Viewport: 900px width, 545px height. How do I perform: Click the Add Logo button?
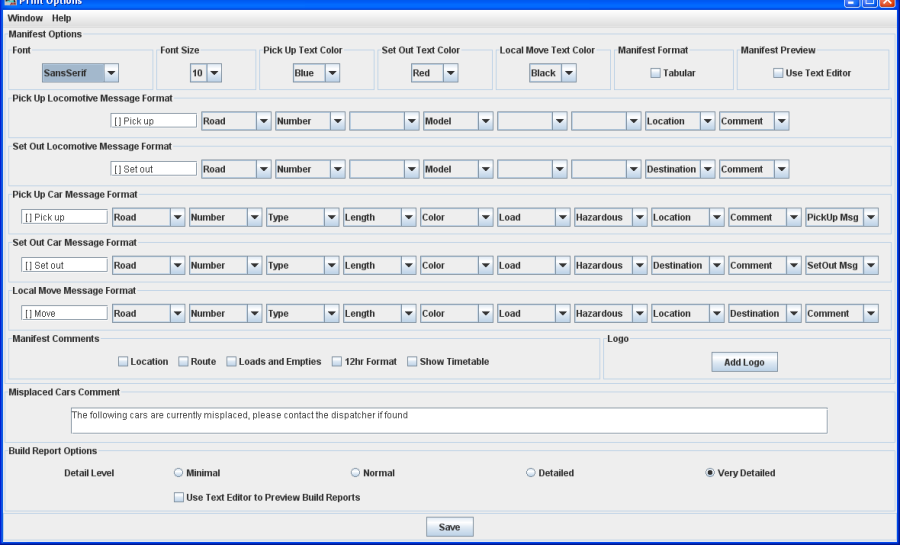click(x=744, y=363)
